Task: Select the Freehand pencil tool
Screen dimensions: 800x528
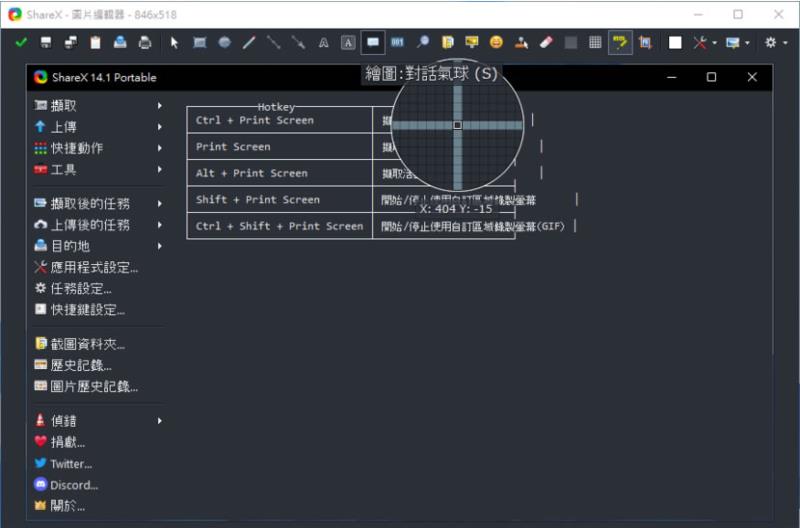Action: (249, 42)
